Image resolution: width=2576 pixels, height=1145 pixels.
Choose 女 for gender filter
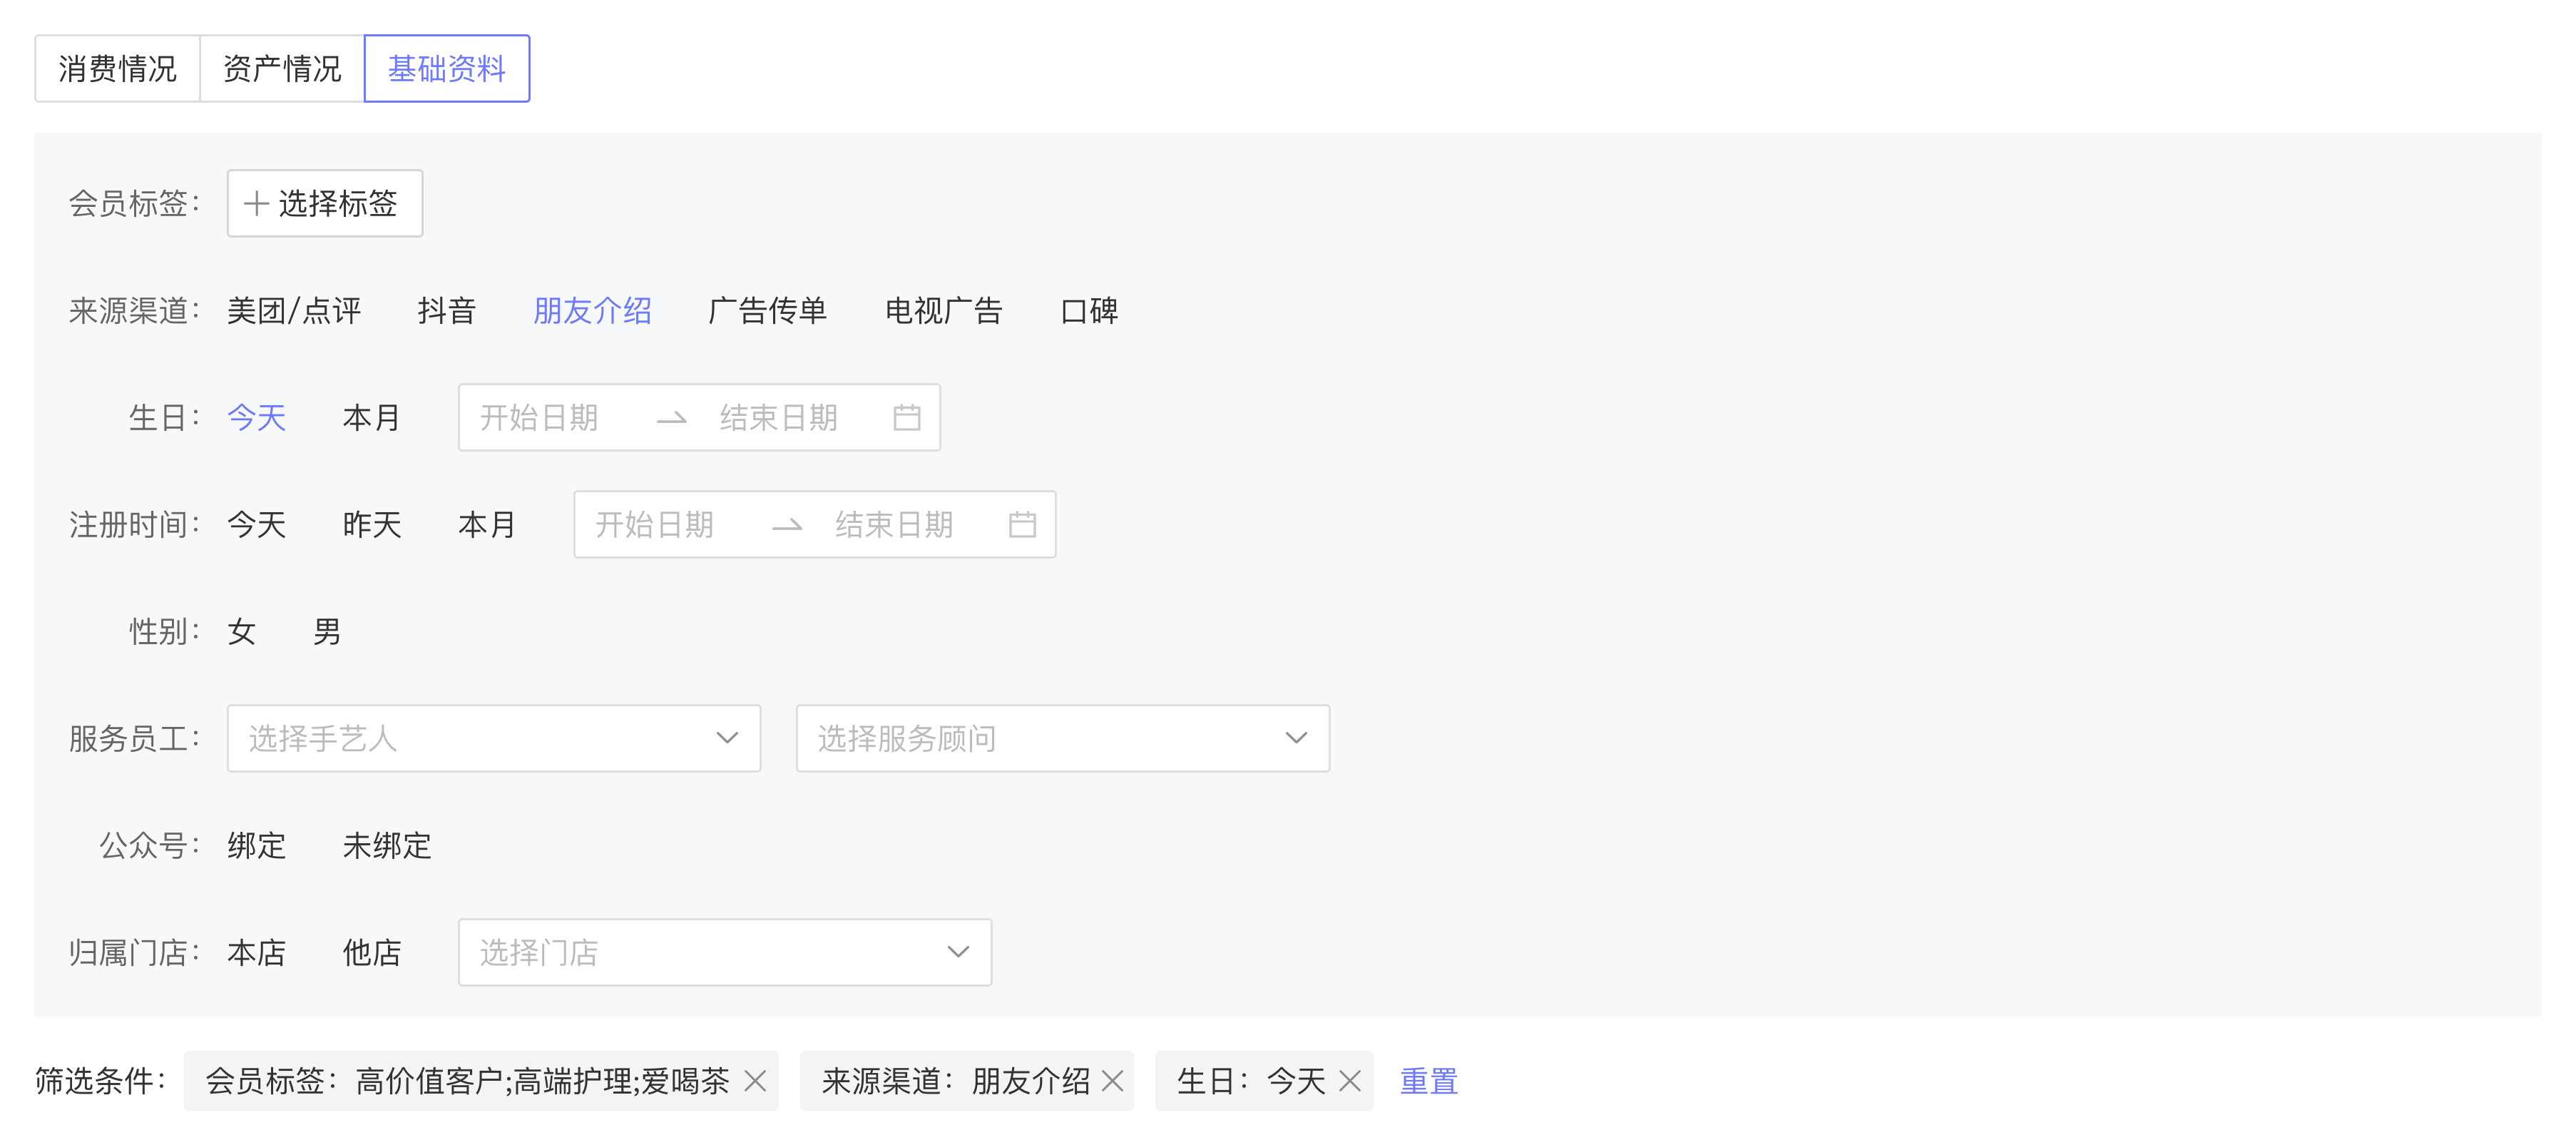[x=241, y=632]
